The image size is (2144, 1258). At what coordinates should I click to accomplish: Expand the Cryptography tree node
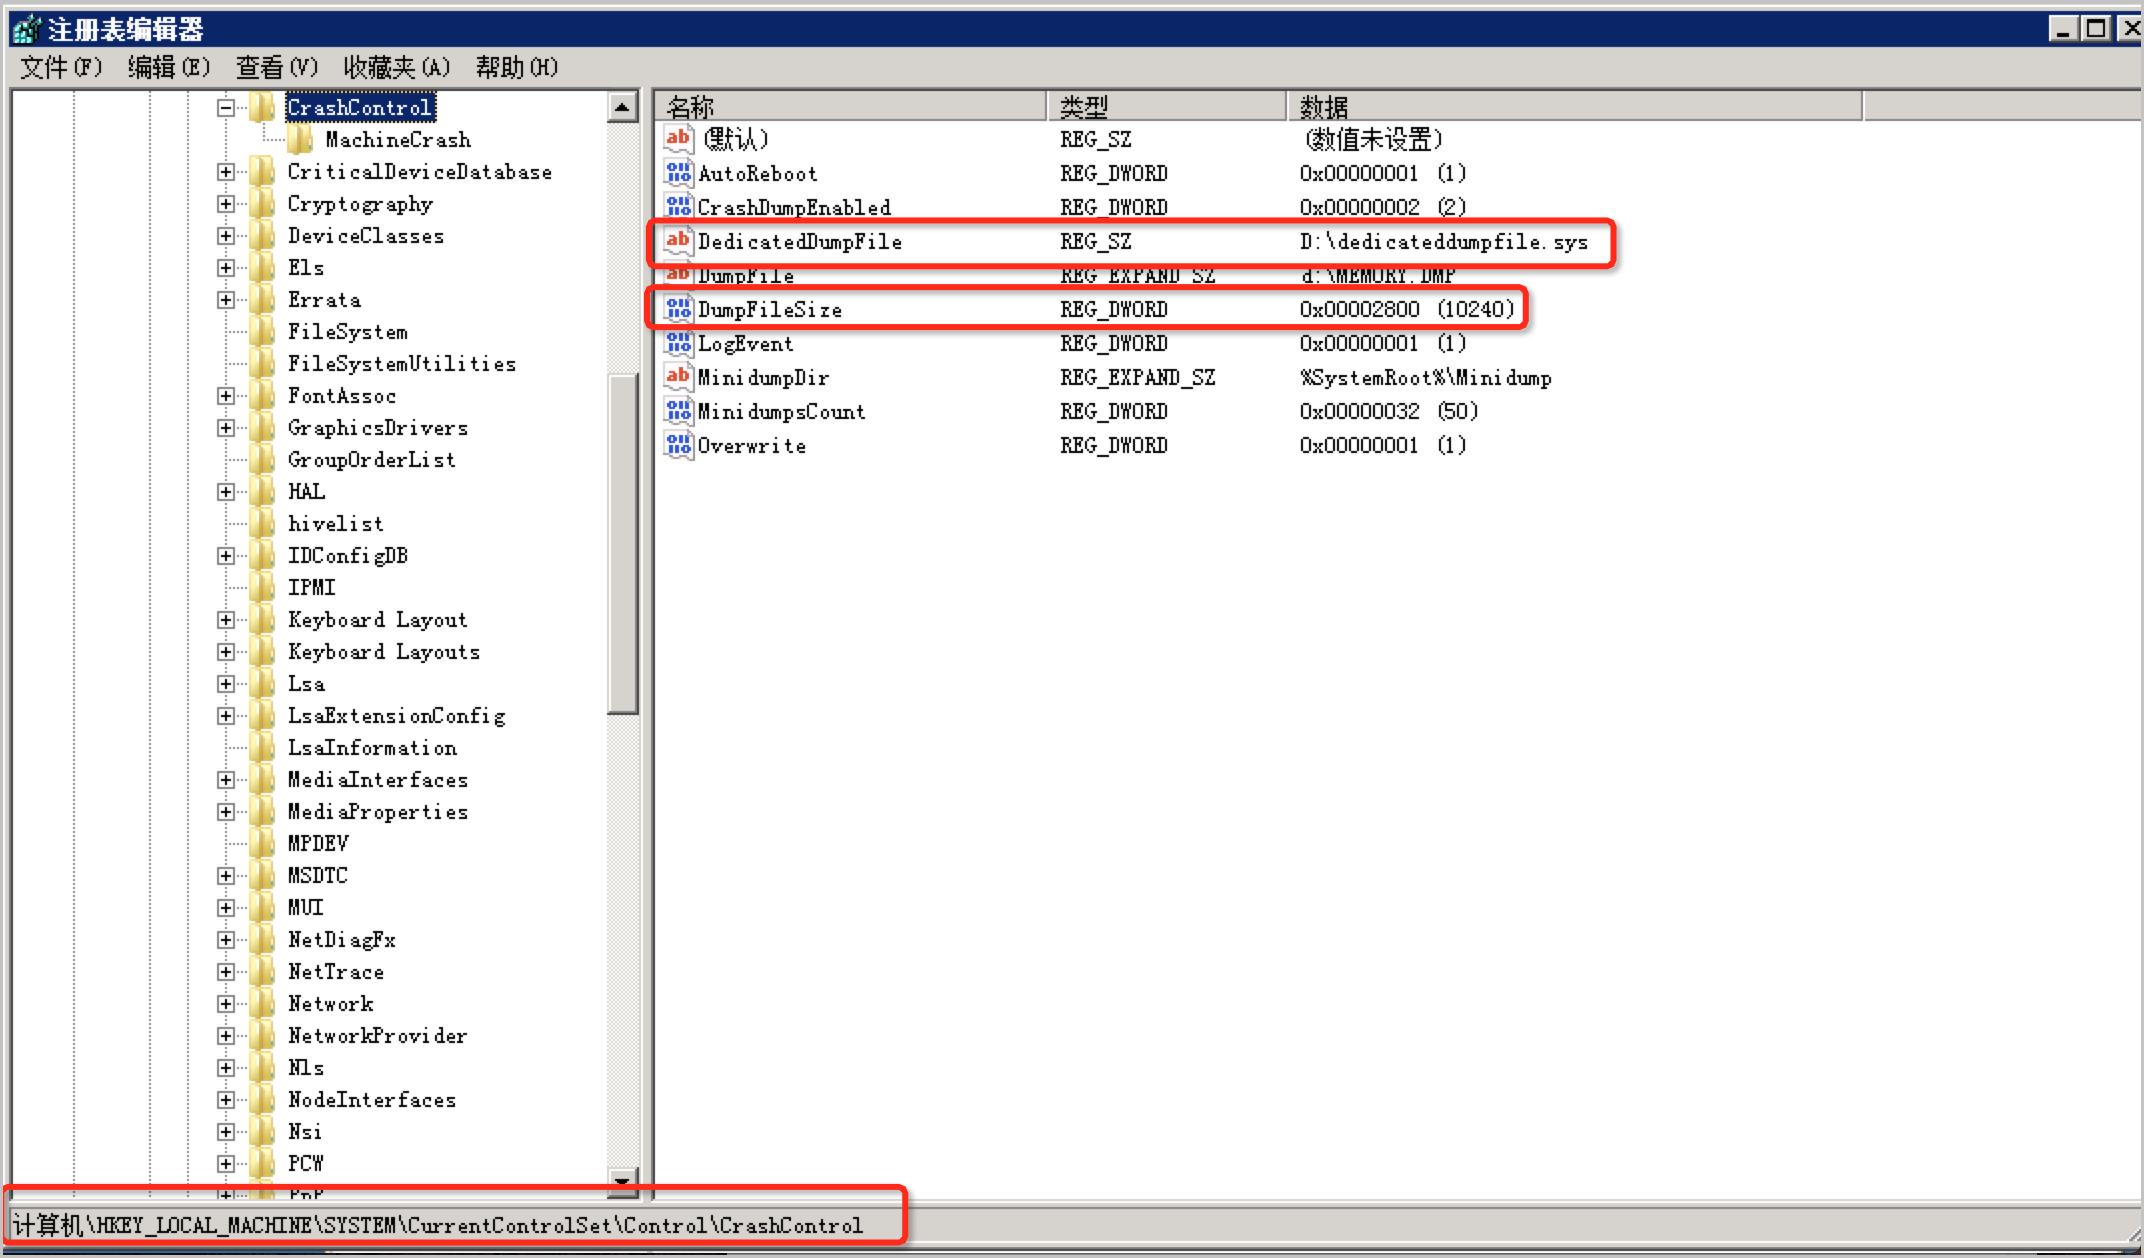pyautogui.click(x=226, y=203)
